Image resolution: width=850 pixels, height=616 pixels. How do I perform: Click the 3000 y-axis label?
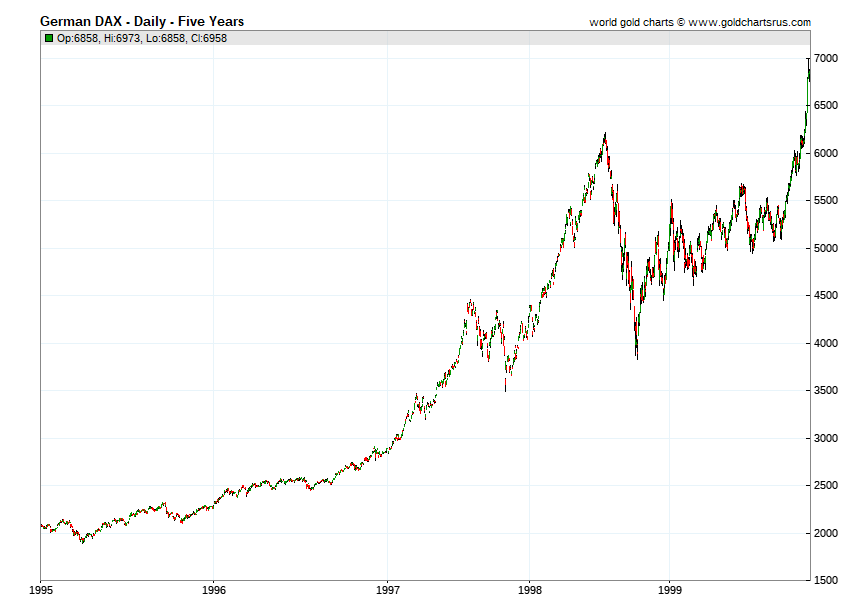point(826,438)
